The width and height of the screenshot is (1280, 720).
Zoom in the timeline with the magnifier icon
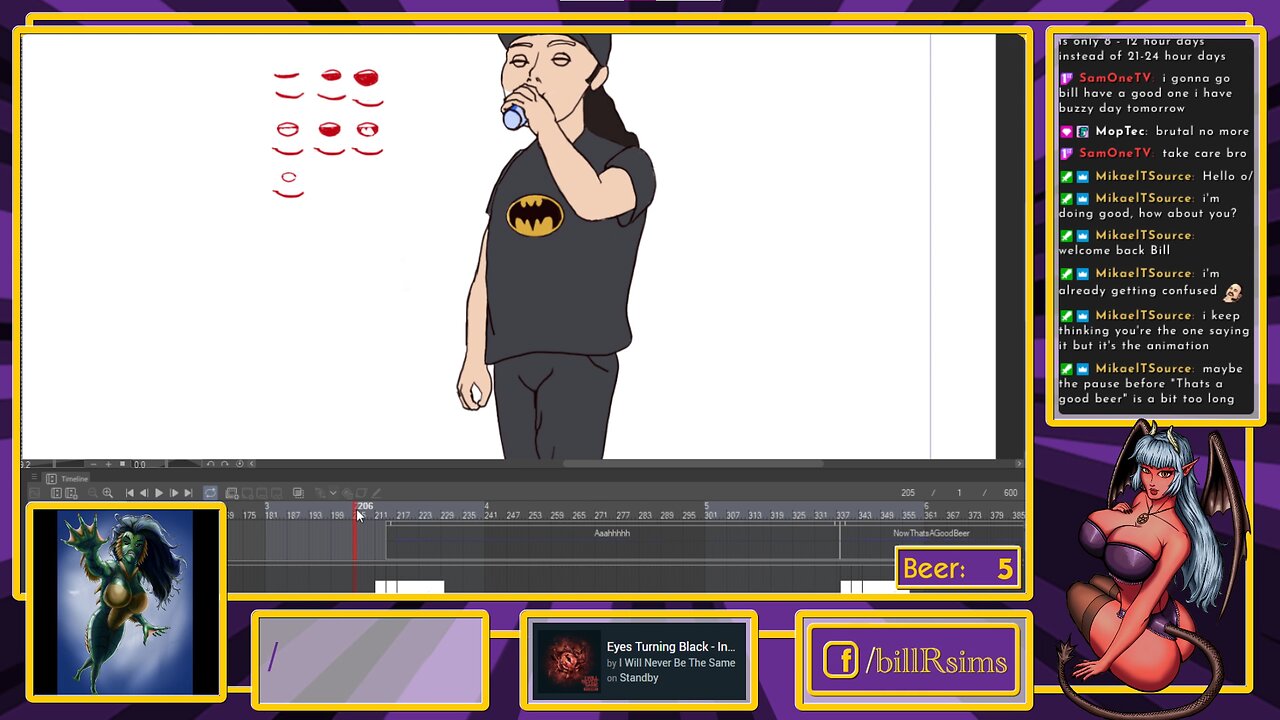108,493
